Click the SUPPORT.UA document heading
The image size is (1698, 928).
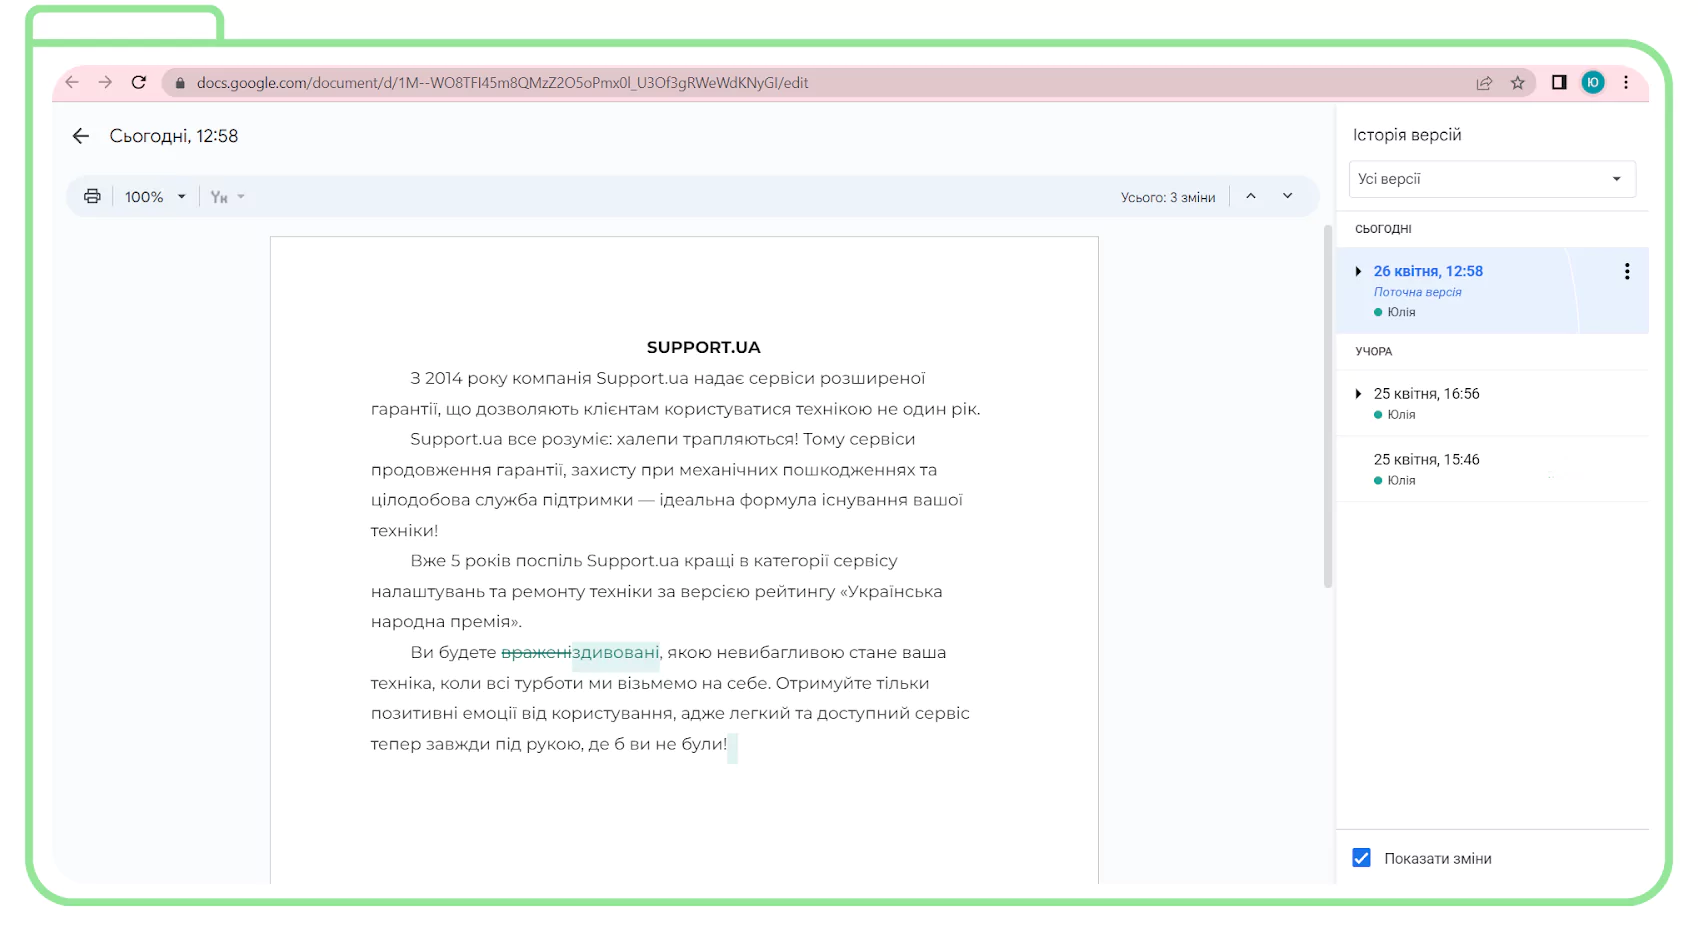pos(703,347)
